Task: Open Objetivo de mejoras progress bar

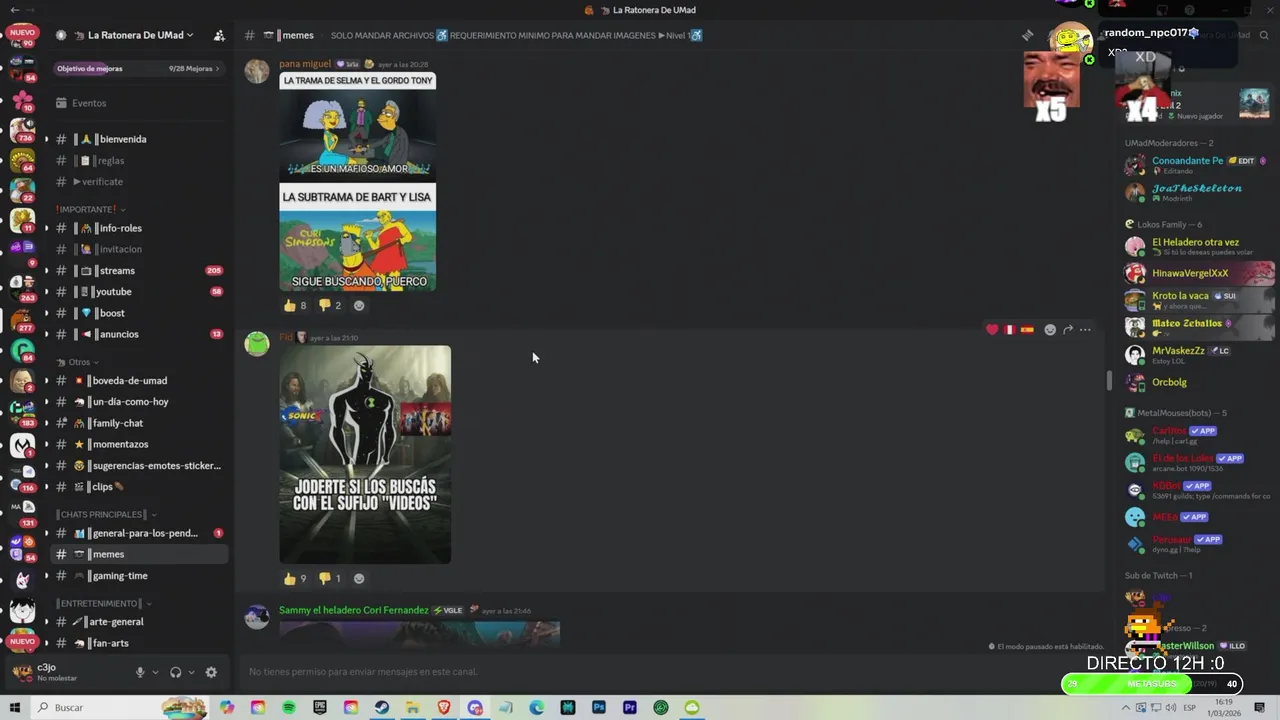Action: tap(139, 69)
